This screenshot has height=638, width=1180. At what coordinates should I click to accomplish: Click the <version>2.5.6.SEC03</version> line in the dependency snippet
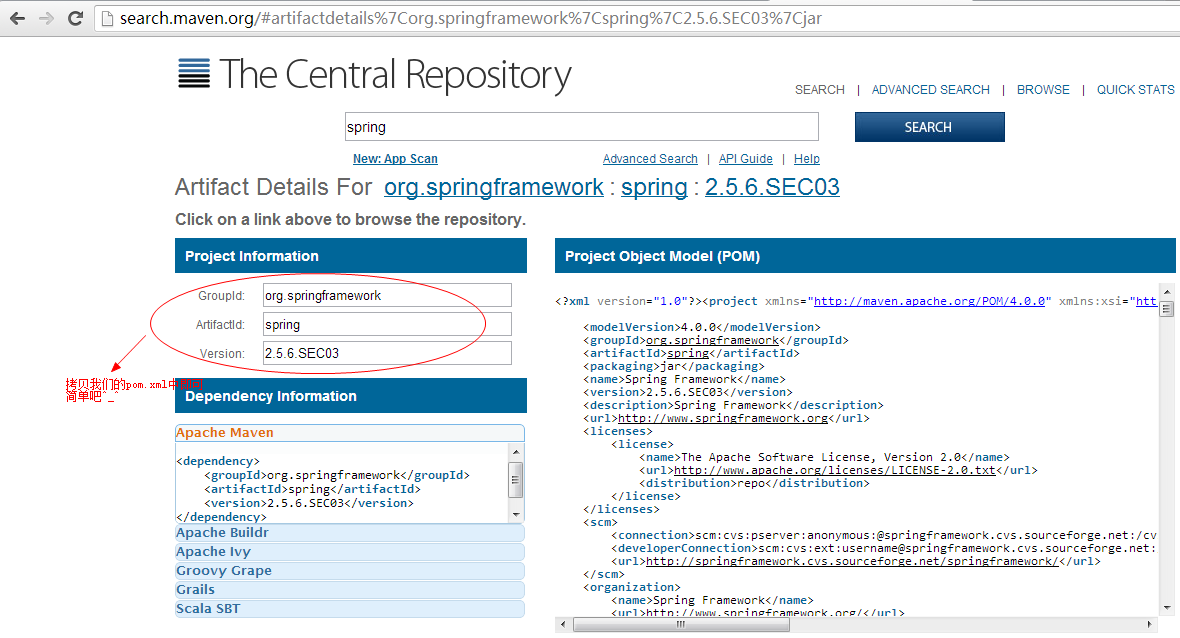point(309,503)
